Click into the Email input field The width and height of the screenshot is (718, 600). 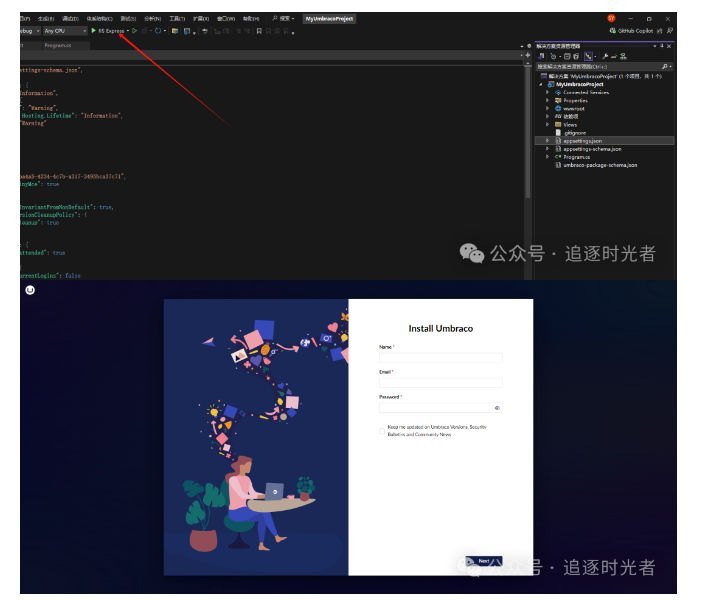click(x=441, y=382)
